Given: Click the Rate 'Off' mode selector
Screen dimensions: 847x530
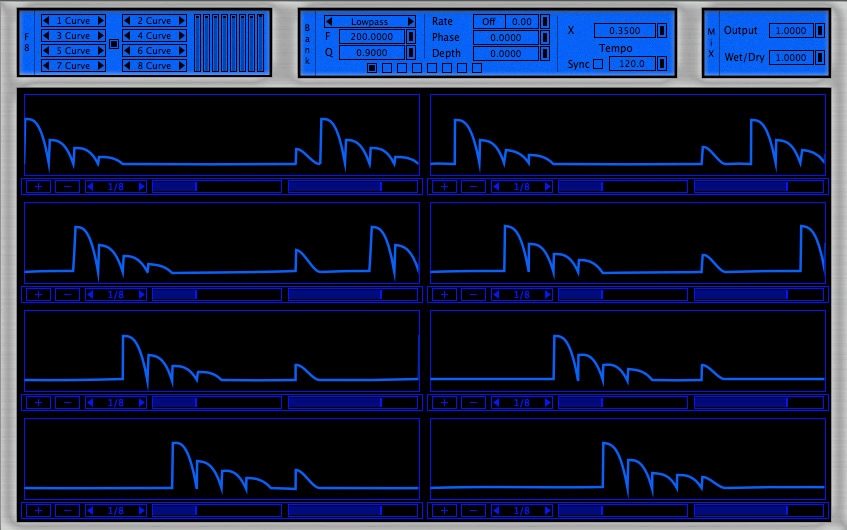Looking at the screenshot, I should click(x=489, y=22).
